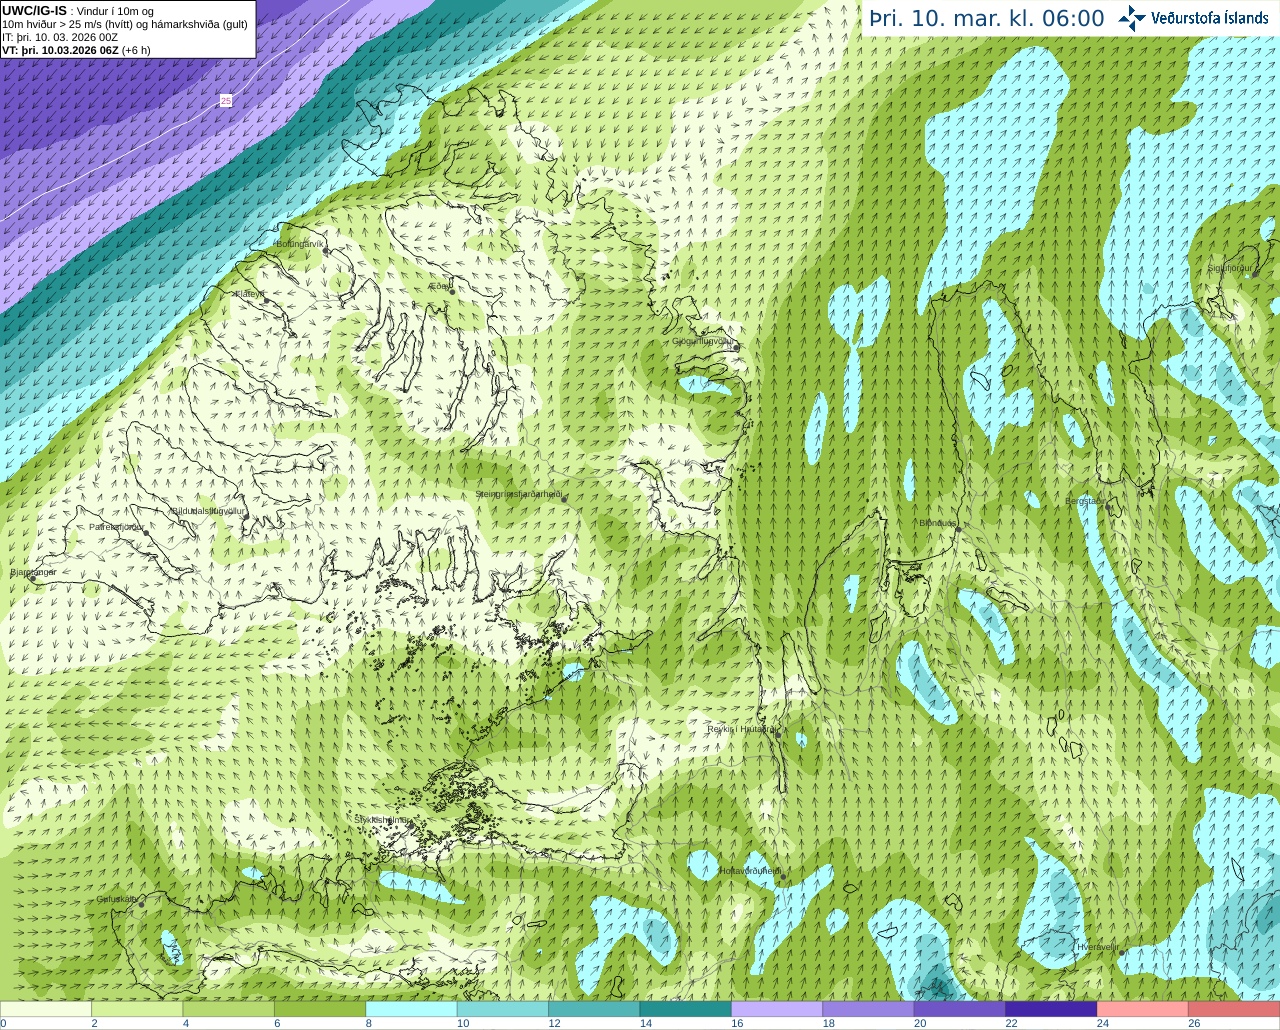Select the Æðey station label
The width and height of the screenshot is (1280, 1030).
point(439,286)
